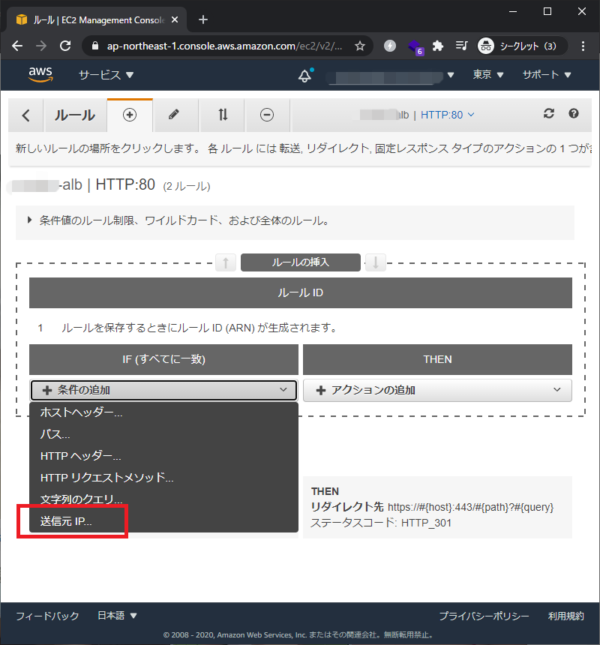
Task: Click the ルール ID header bar
Action: [x=300, y=293]
